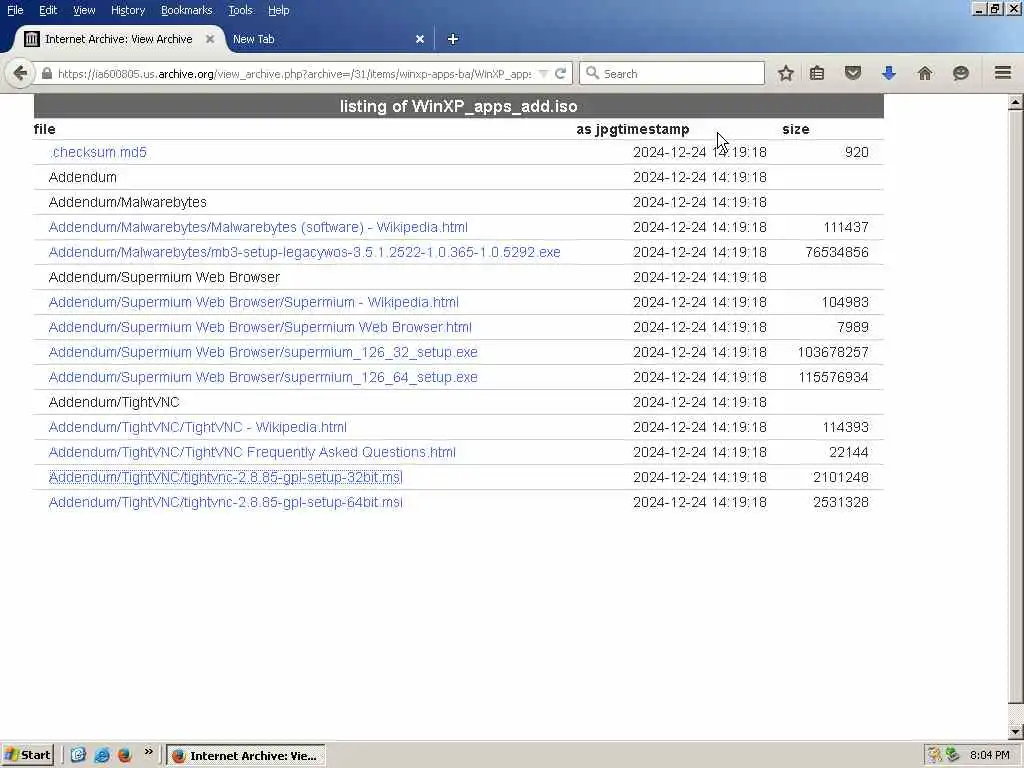Open the Edit menu
The image size is (1024, 768).
48,10
